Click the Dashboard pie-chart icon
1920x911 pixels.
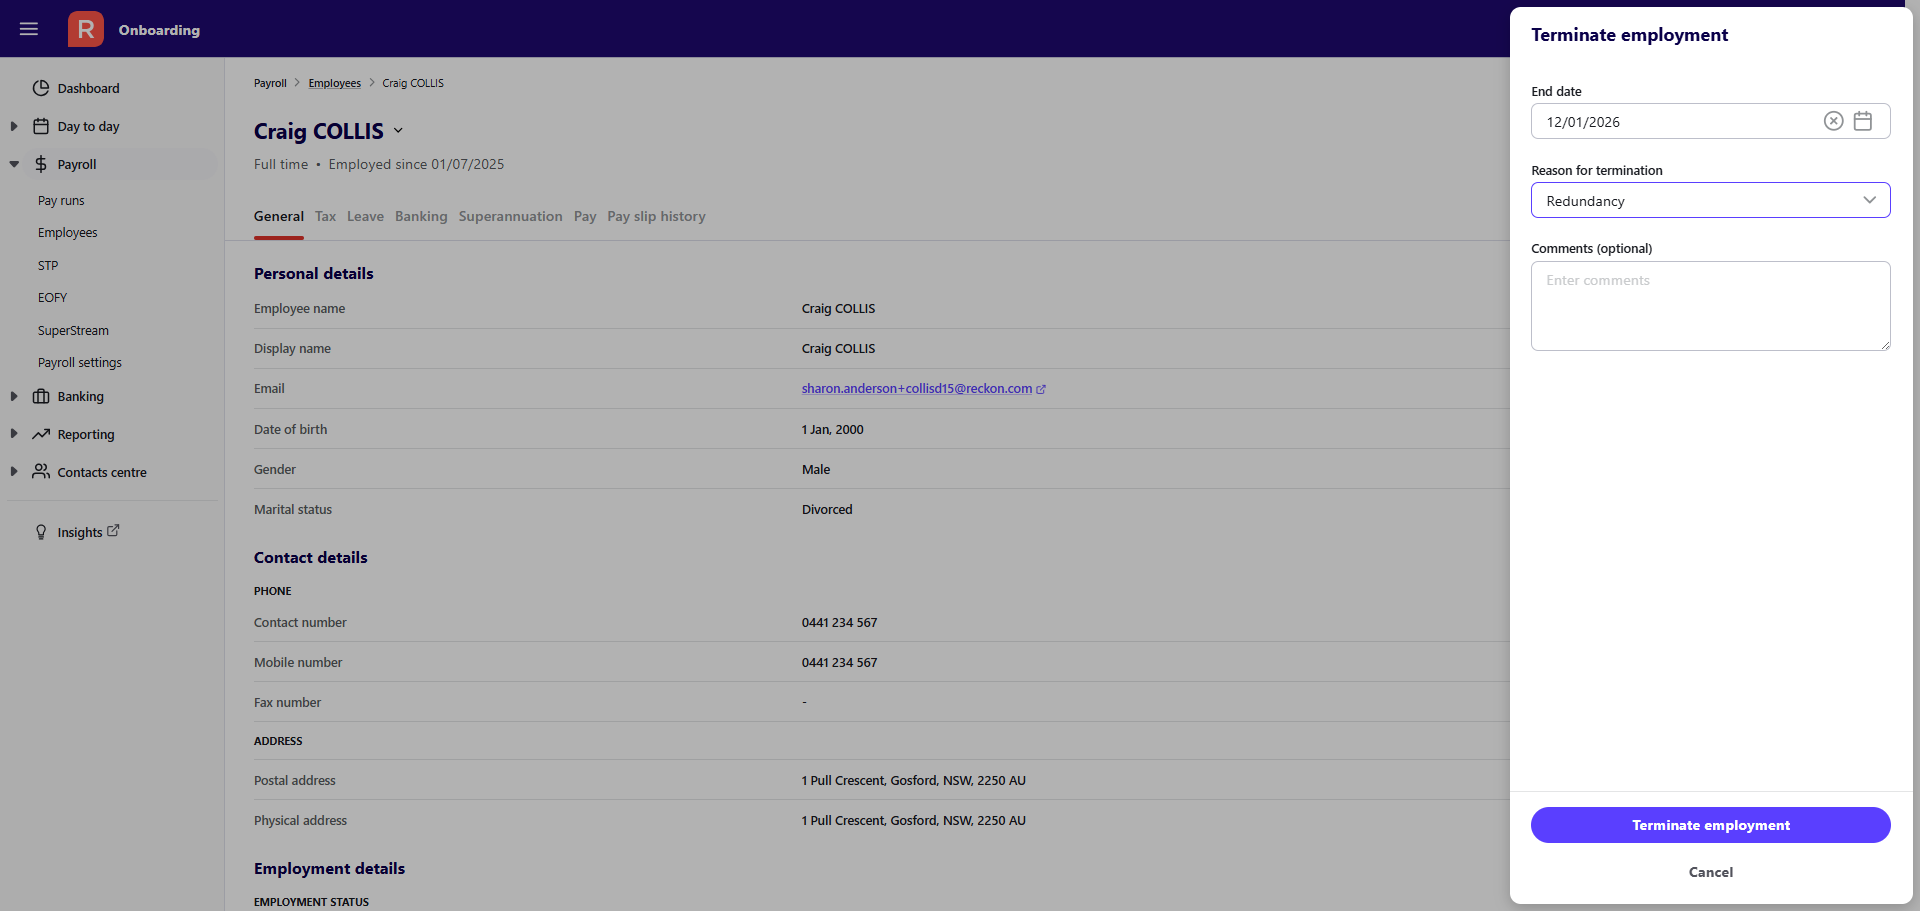click(41, 88)
